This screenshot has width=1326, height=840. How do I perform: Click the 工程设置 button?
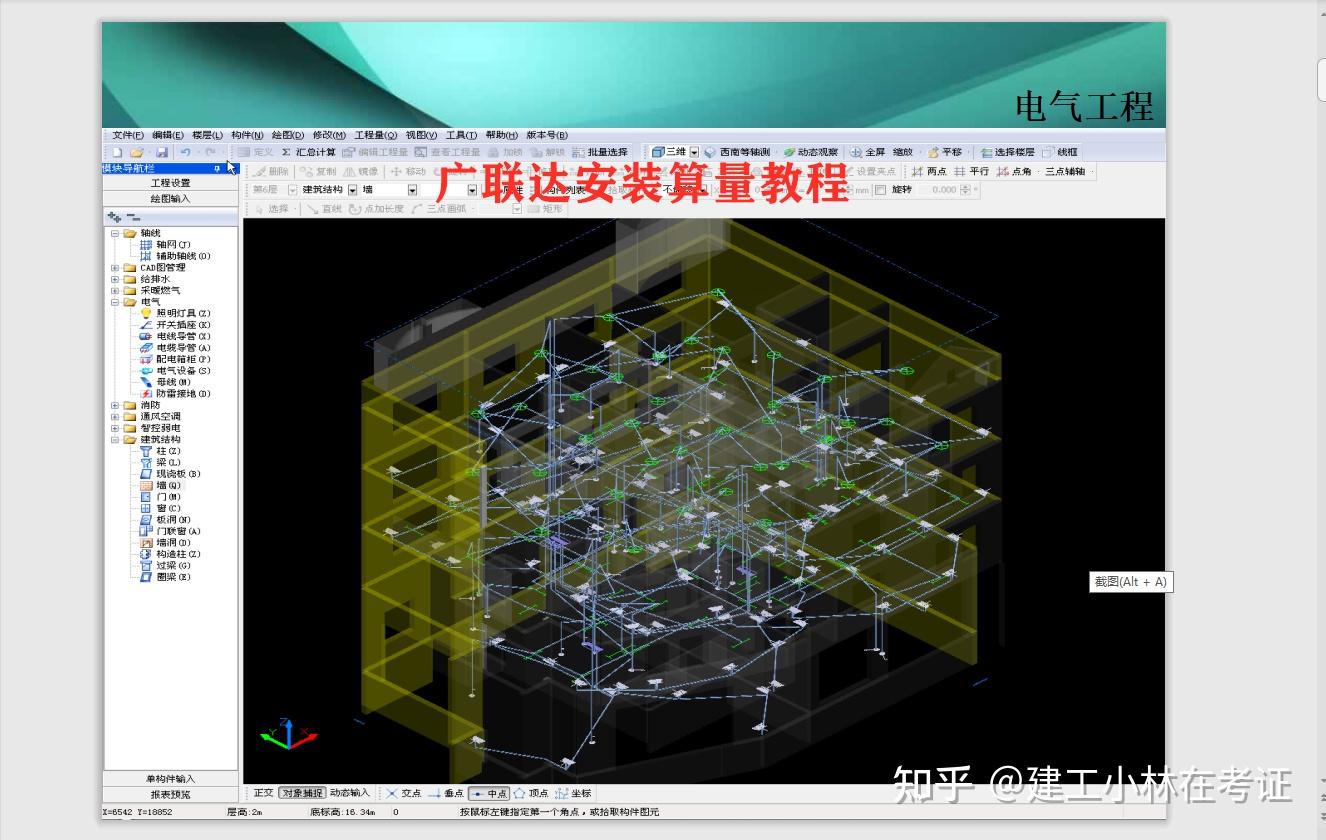coord(170,183)
